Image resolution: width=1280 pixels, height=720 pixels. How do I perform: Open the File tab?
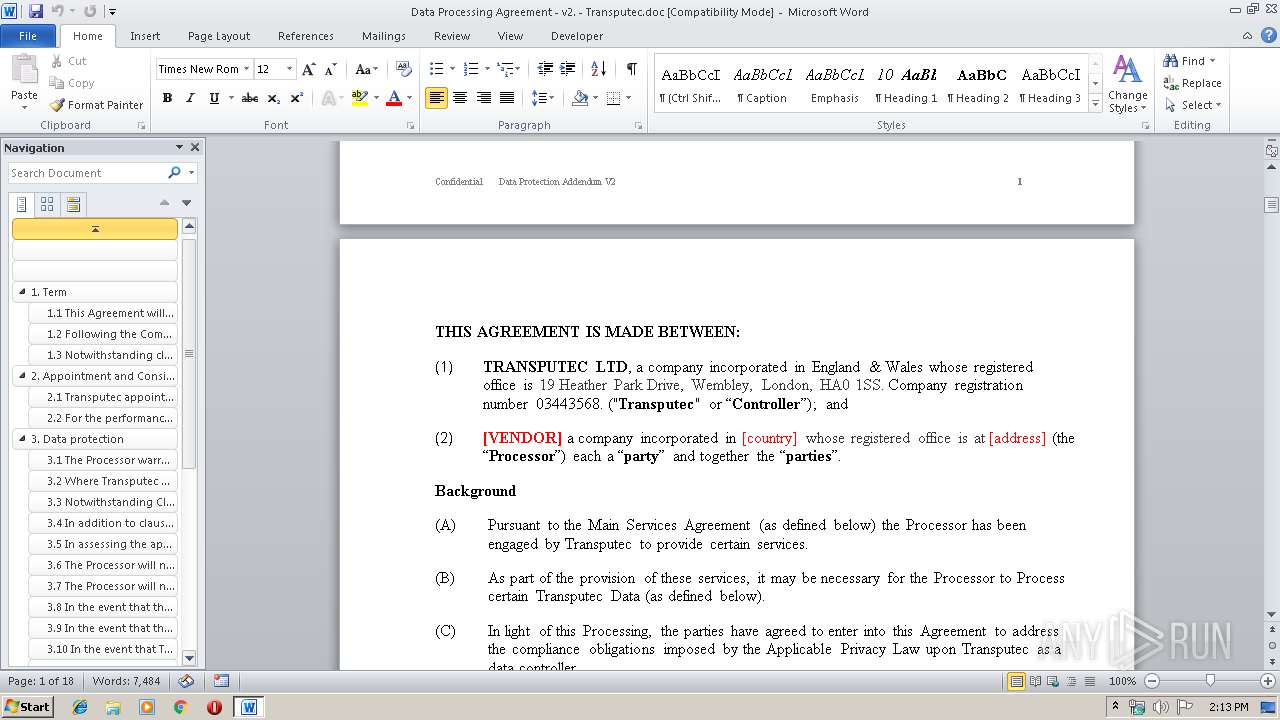coord(28,36)
